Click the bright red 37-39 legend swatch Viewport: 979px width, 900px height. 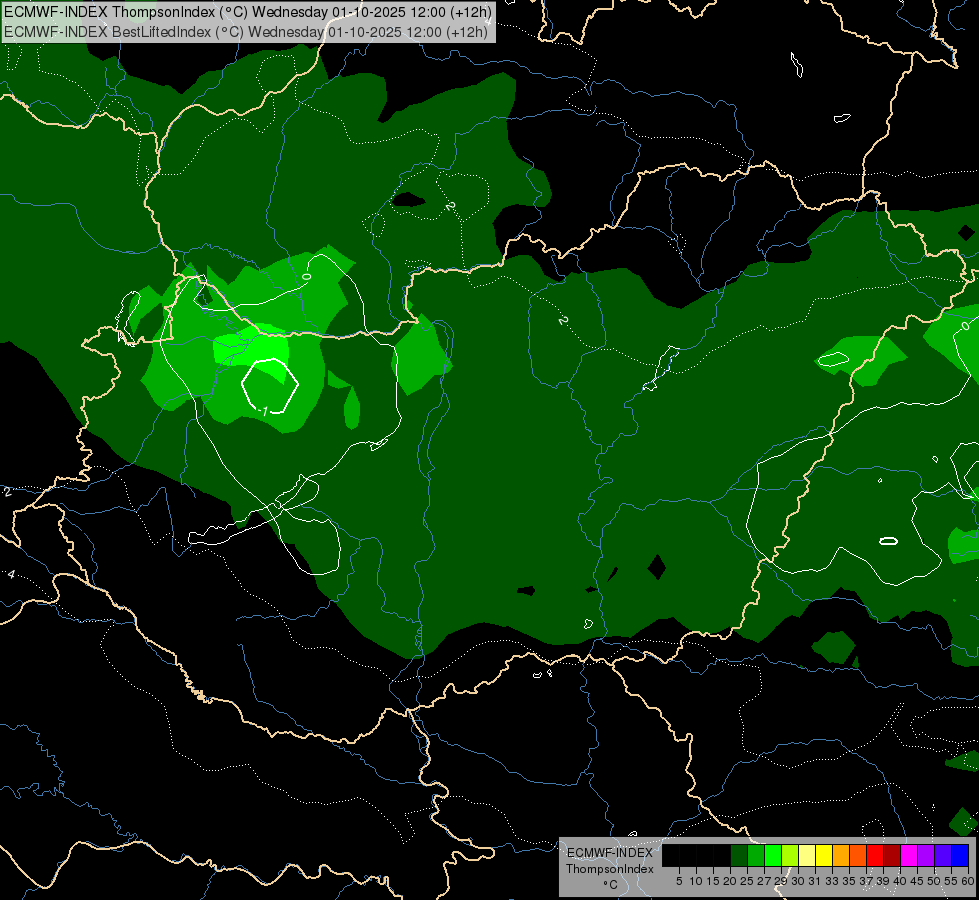pyautogui.click(x=875, y=855)
